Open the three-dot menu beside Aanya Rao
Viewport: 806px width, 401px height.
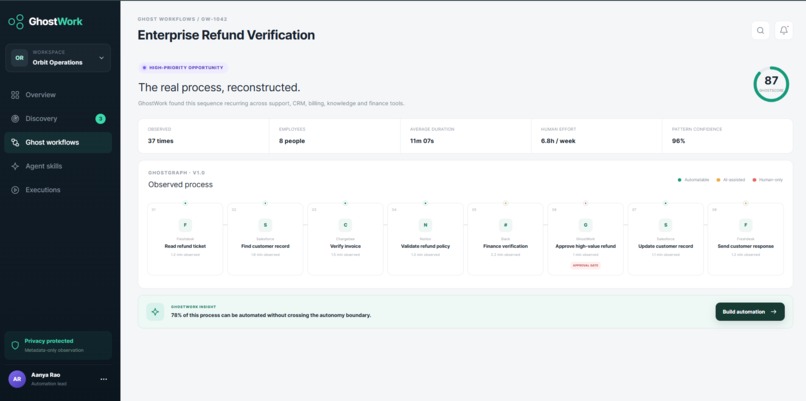click(104, 379)
